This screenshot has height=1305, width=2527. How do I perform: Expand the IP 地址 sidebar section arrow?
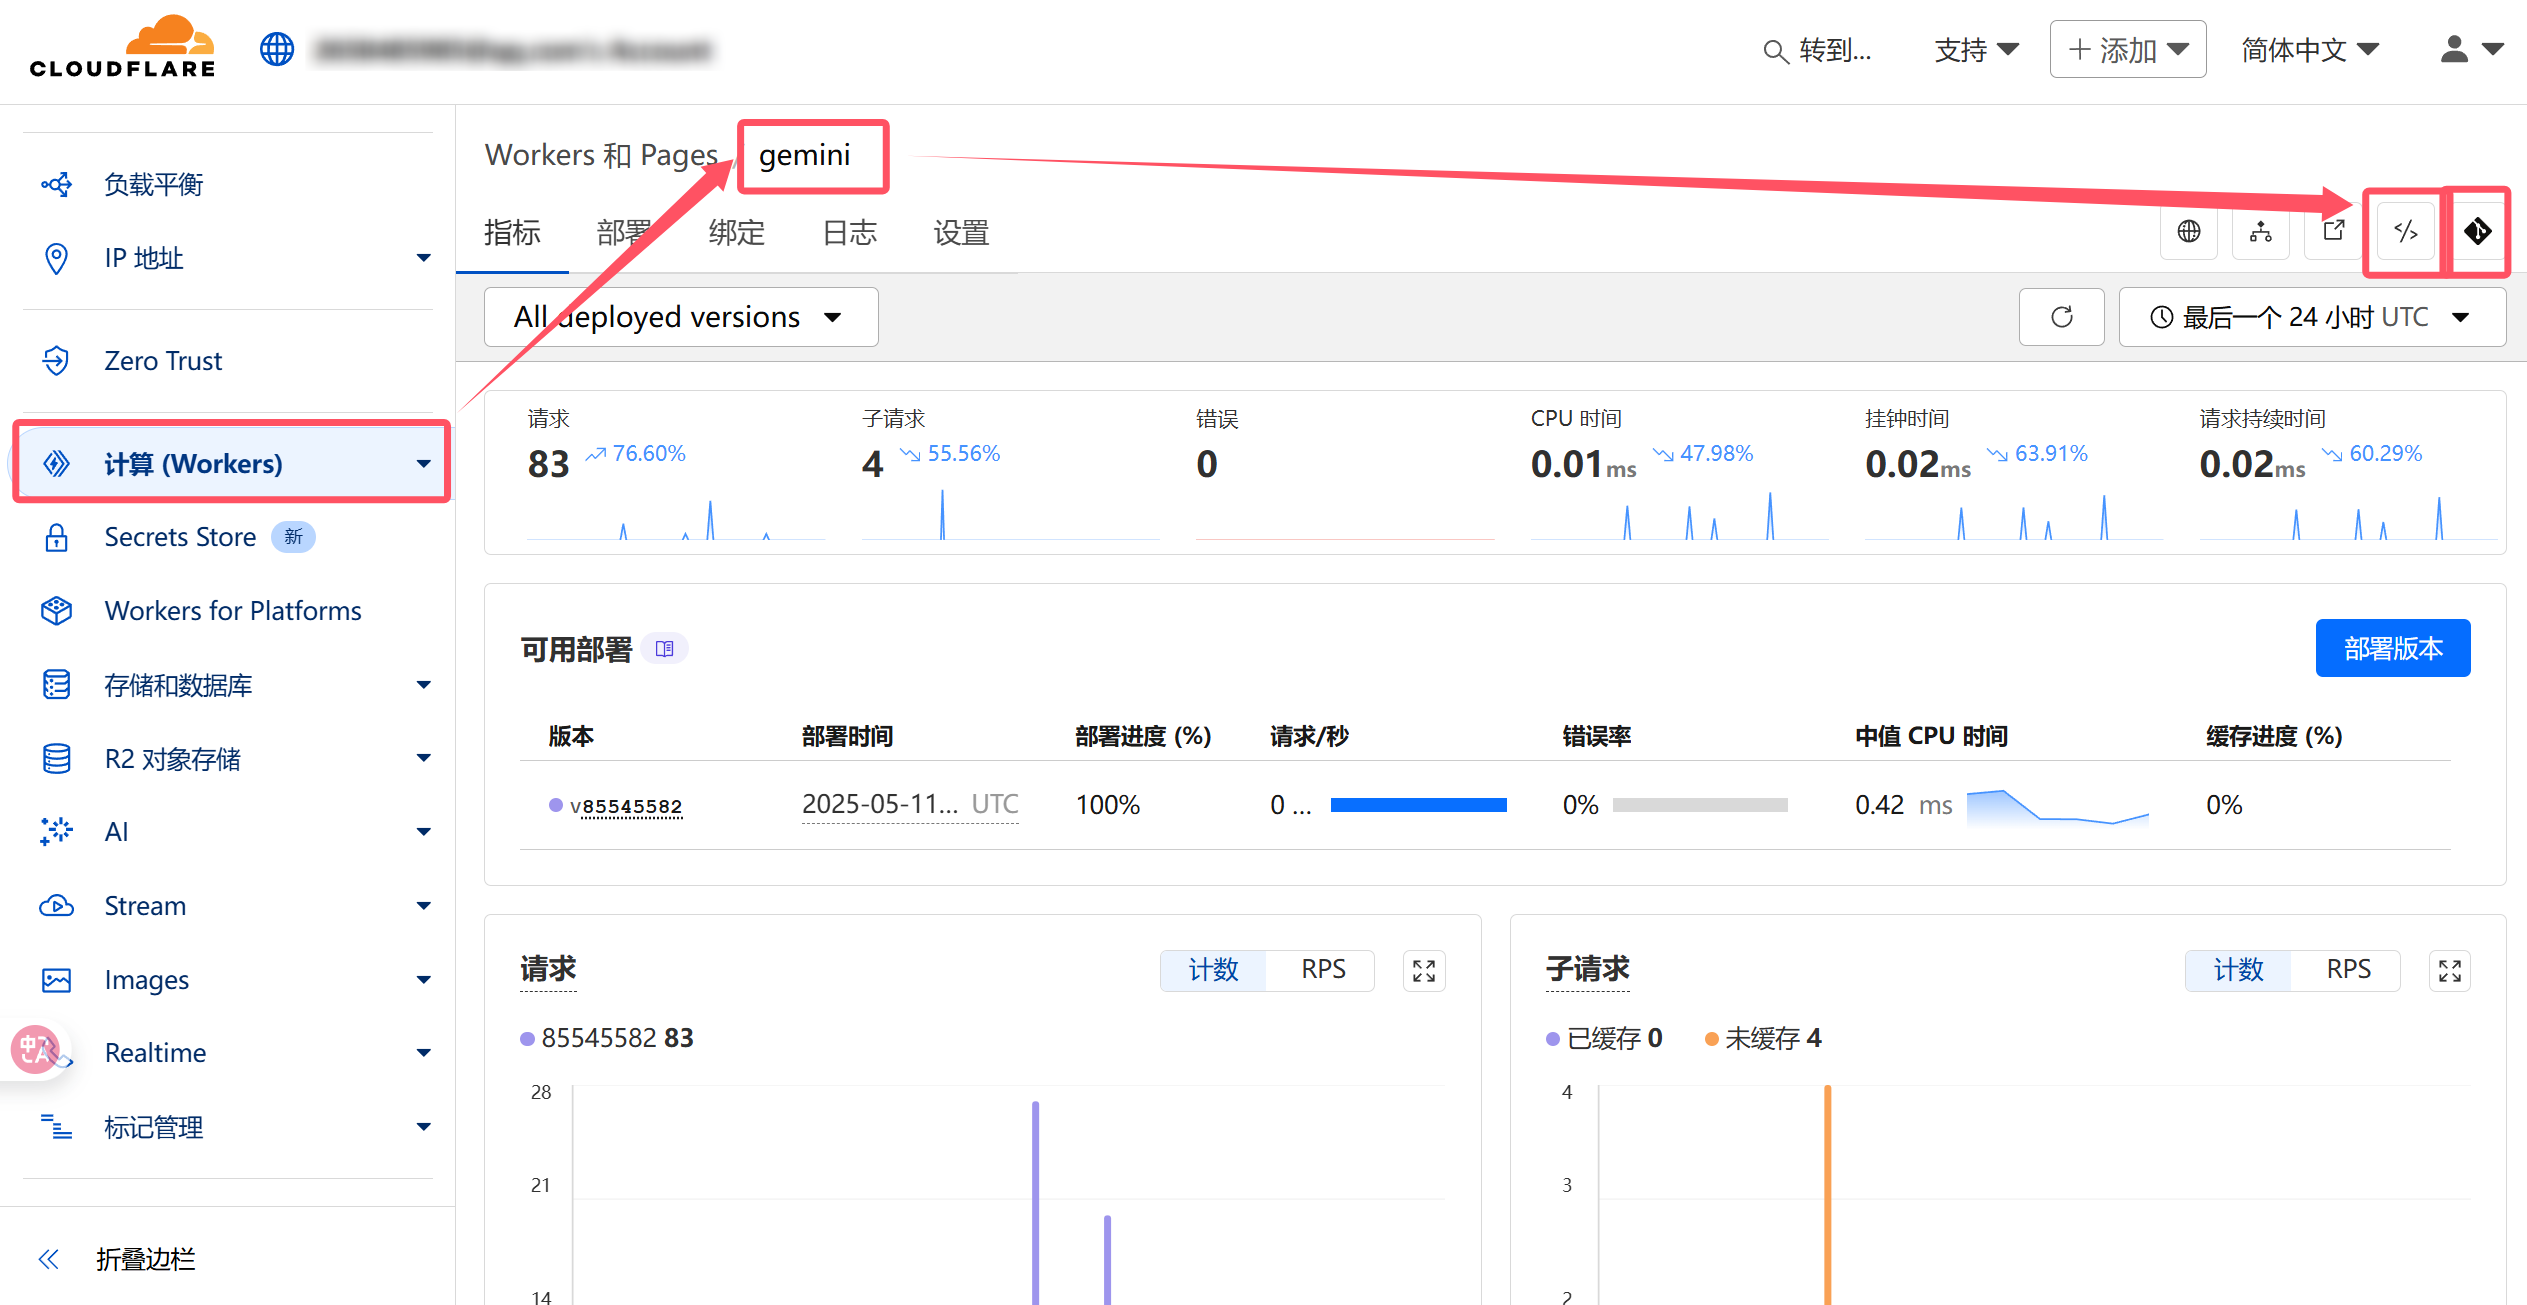(x=424, y=258)
